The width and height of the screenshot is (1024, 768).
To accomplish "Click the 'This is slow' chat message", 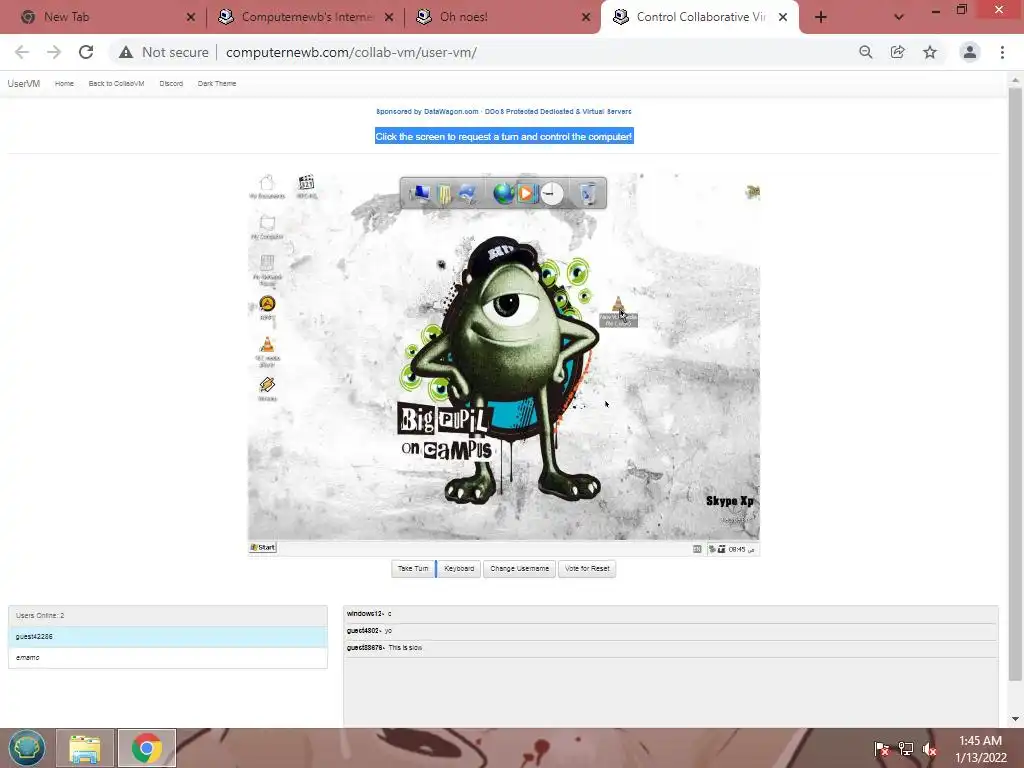I will coord(671,648).
